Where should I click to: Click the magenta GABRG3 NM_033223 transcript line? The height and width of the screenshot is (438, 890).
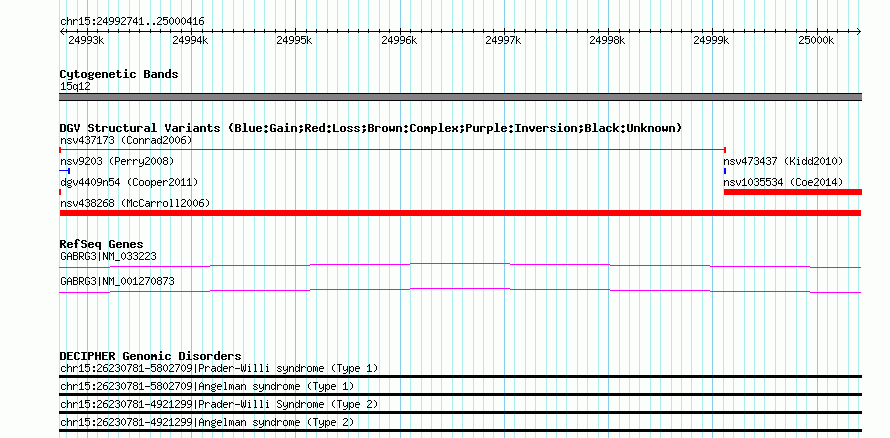(460, 266)
